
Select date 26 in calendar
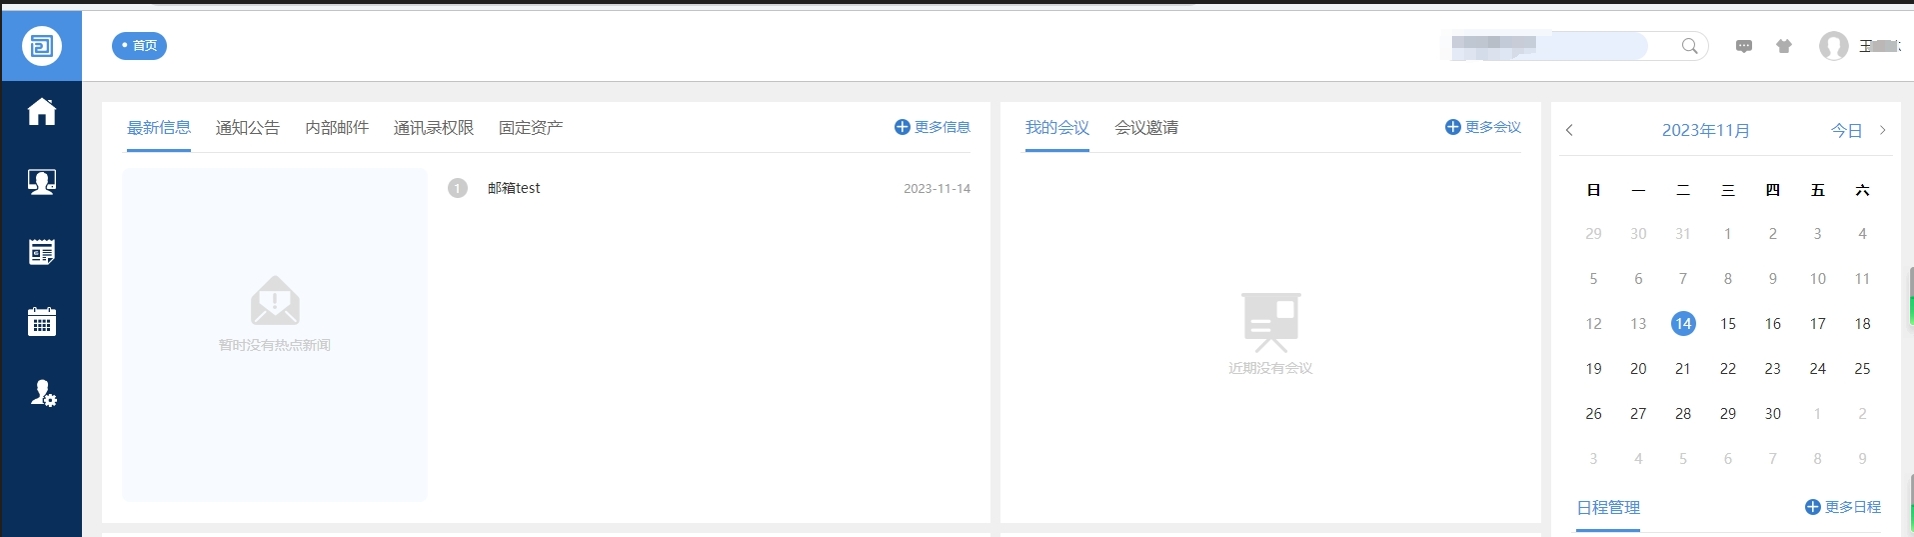1594,414
